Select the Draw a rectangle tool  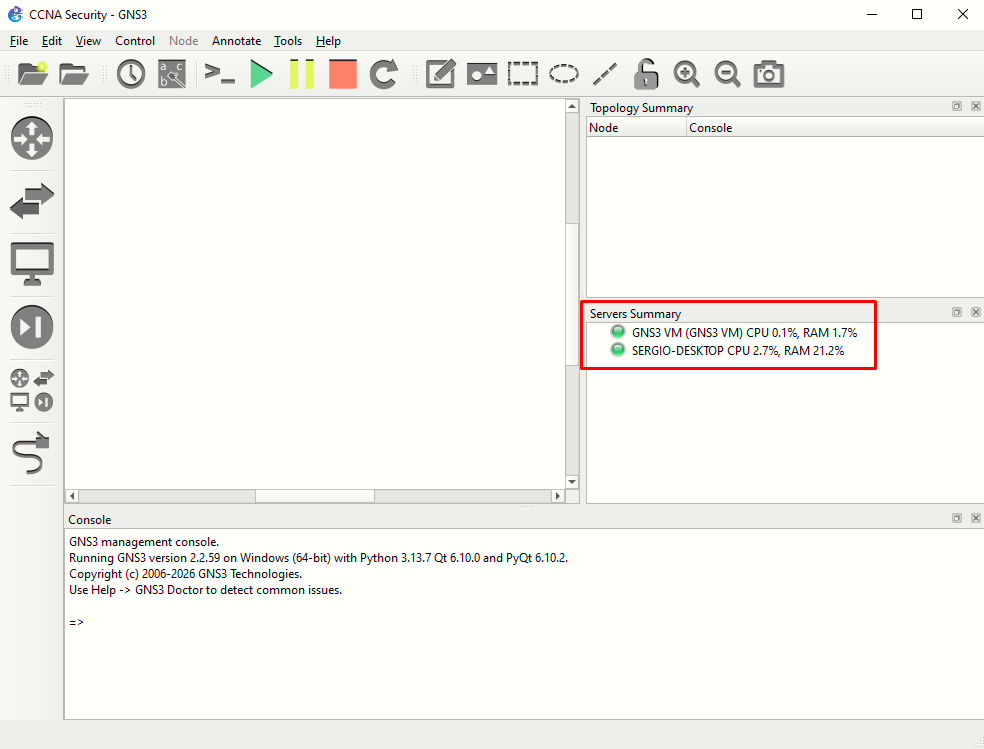[x=523, y=74]
